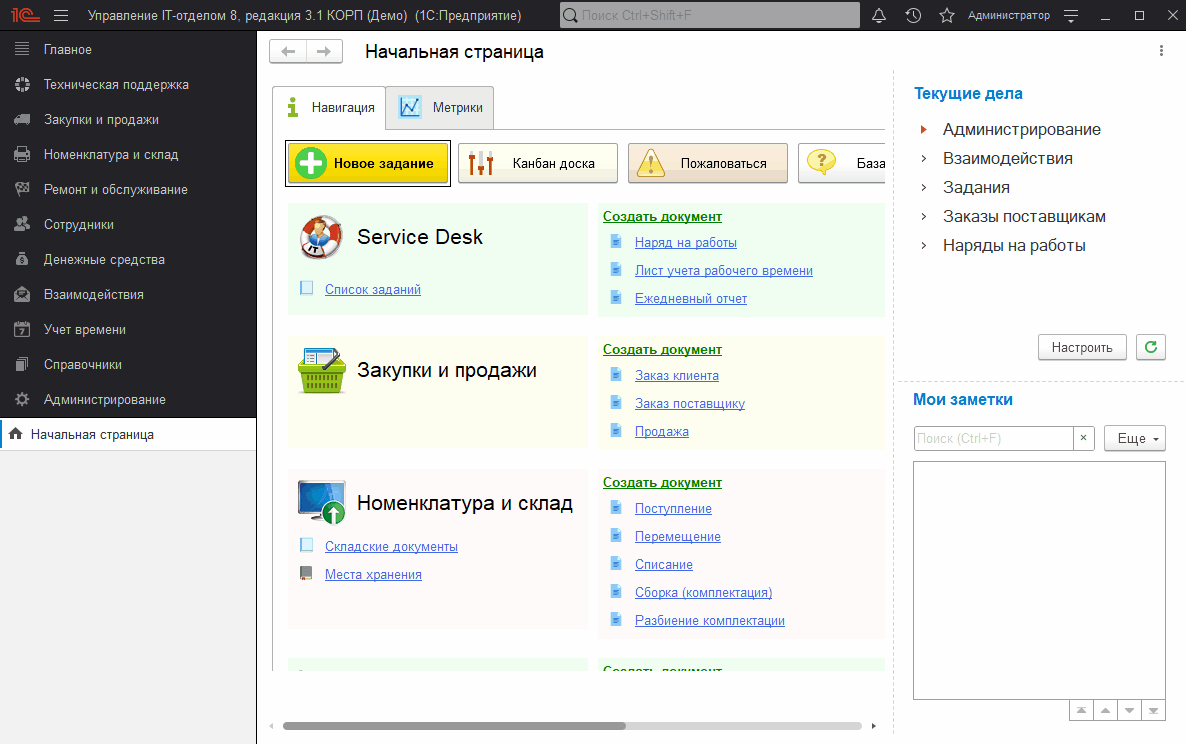The height and width of the screenshot is (744, 1186).
Task: Open the notifications bell icon
Action: (x=879, y=16)
